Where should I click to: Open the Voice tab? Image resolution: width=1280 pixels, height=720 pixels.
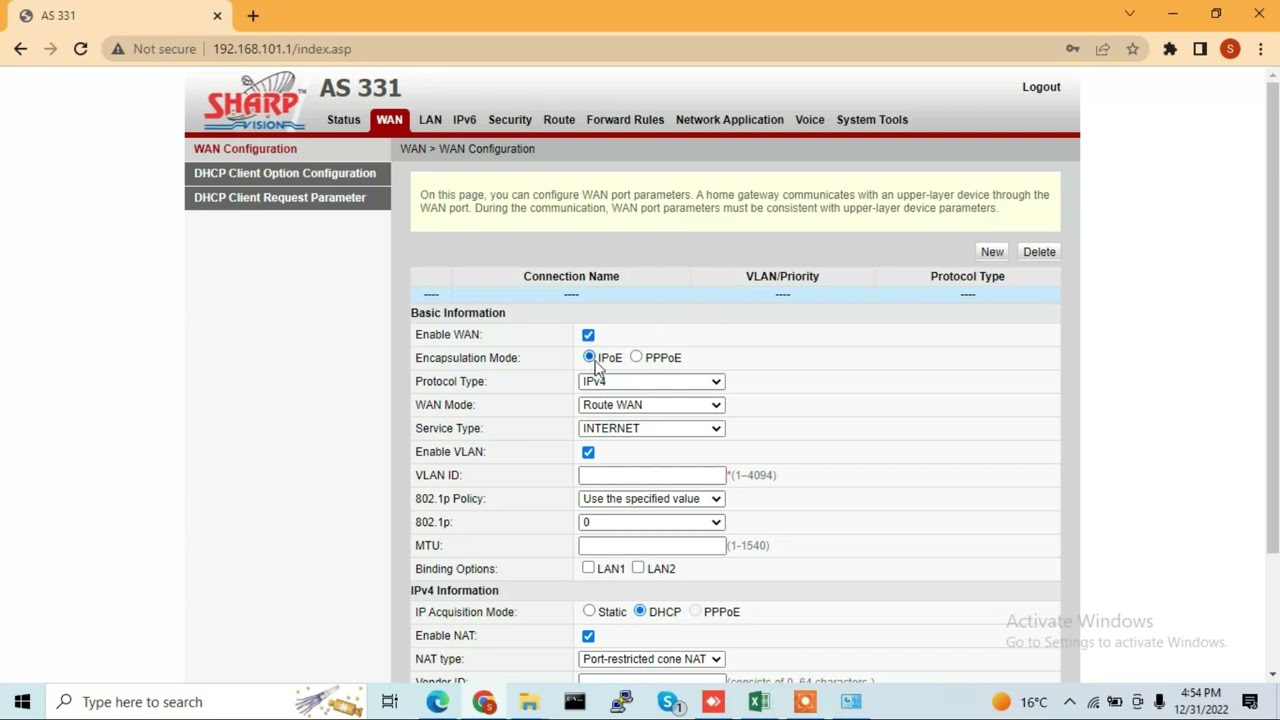click(810, 119)
